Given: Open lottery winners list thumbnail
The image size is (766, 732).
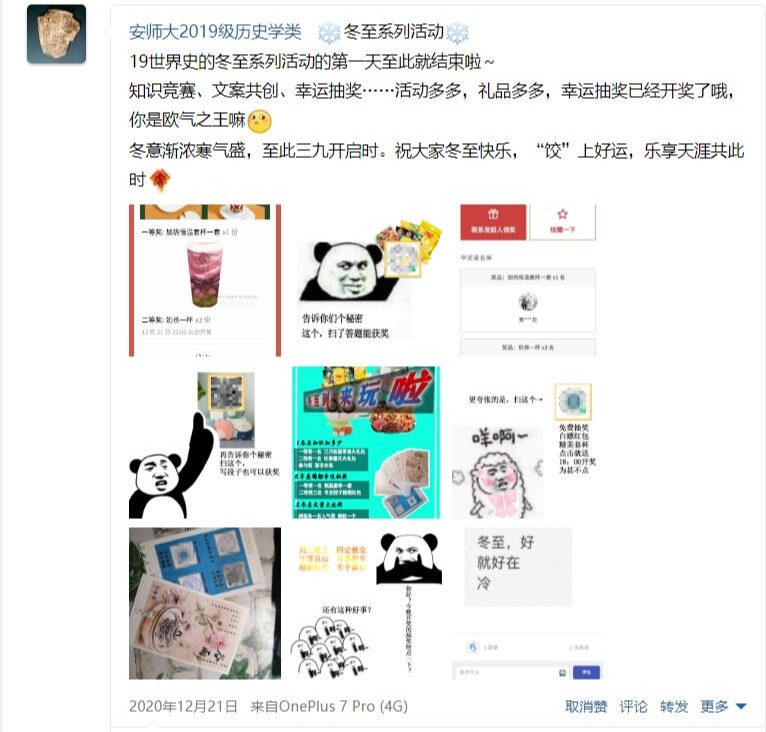Looking at the screenshot, I should (x=528, y=280).
